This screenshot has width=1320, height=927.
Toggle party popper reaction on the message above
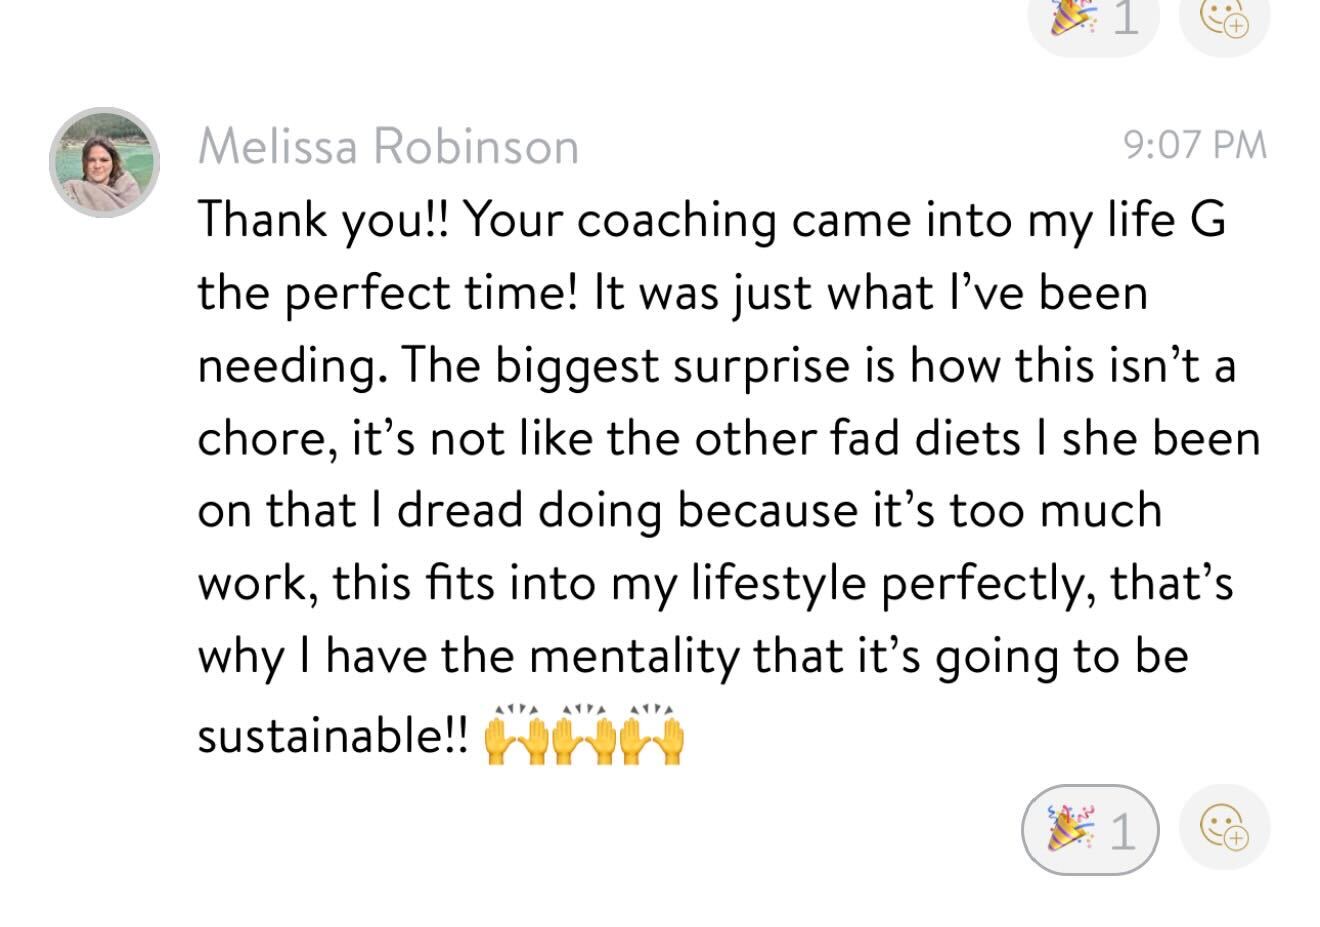pyautogui.click(x=1093, y=20)
